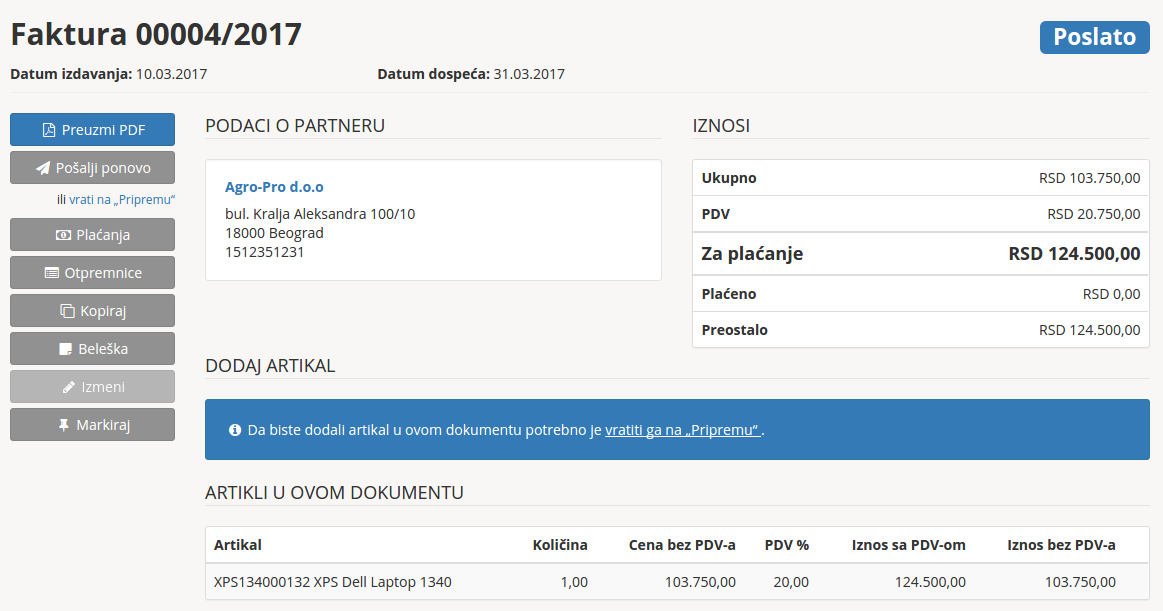Image resolution: width=1163 pixels, height=611 pixels.
Task: Click the Poslato status badge
Action: tap(1094, 37)
